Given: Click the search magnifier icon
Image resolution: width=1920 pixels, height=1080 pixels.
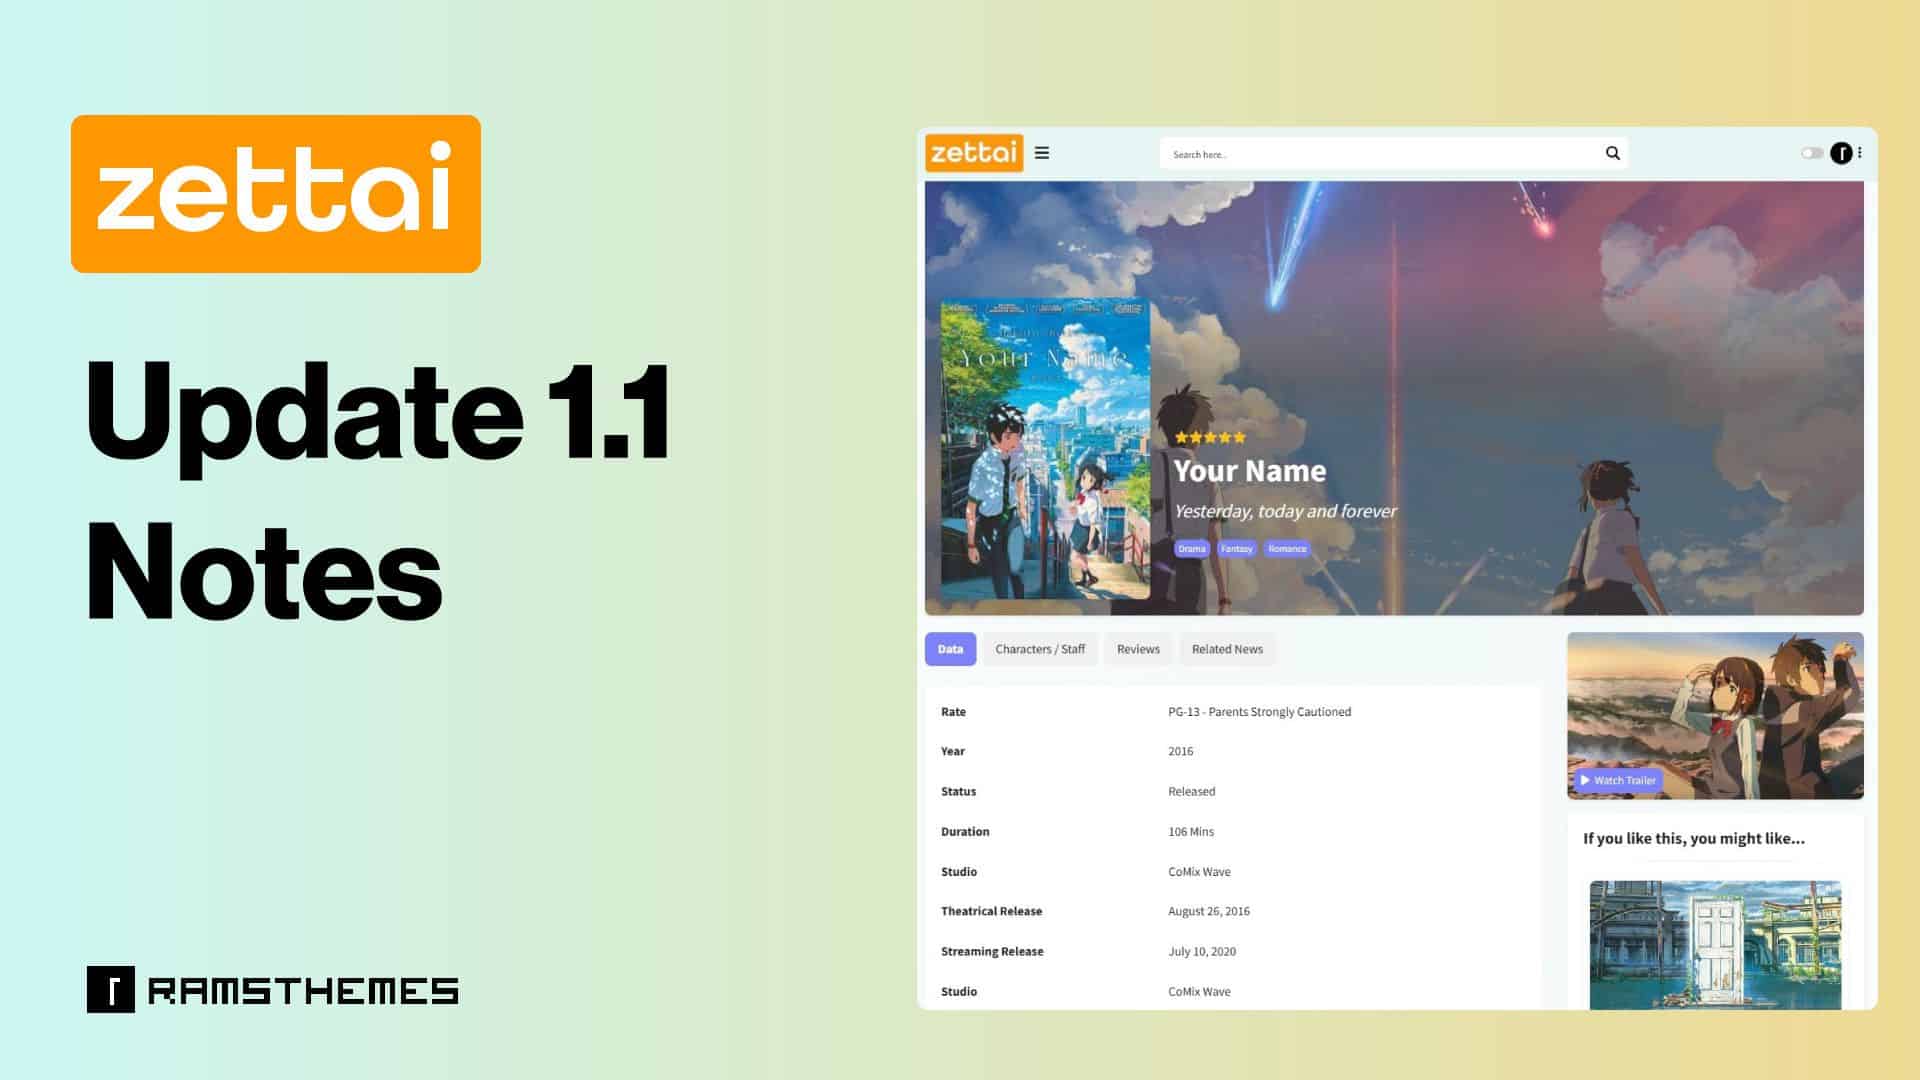Looking at the screenshot, I should (x=1612, y=153).
